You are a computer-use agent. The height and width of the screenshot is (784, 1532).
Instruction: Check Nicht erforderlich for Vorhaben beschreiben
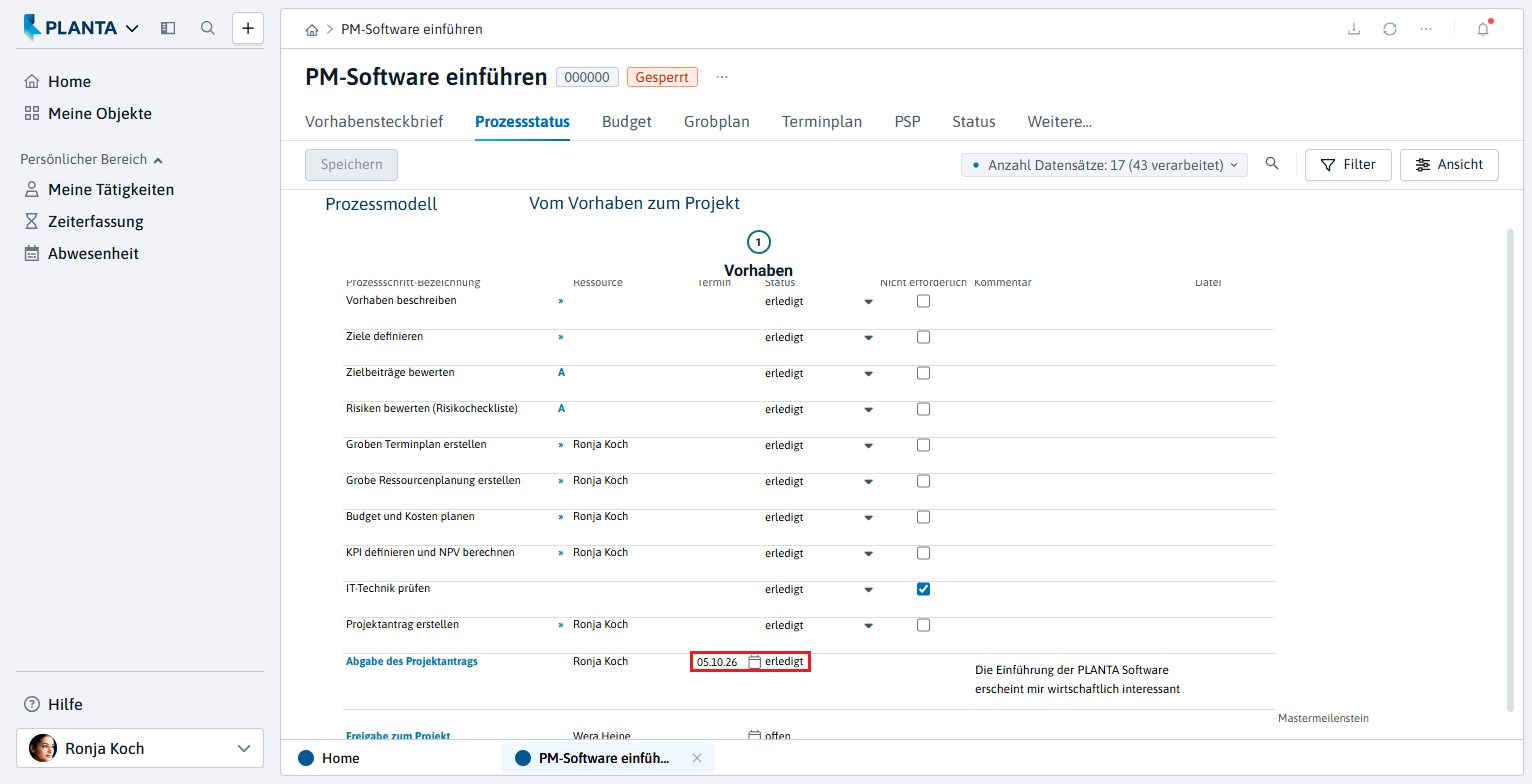(924, 301)
